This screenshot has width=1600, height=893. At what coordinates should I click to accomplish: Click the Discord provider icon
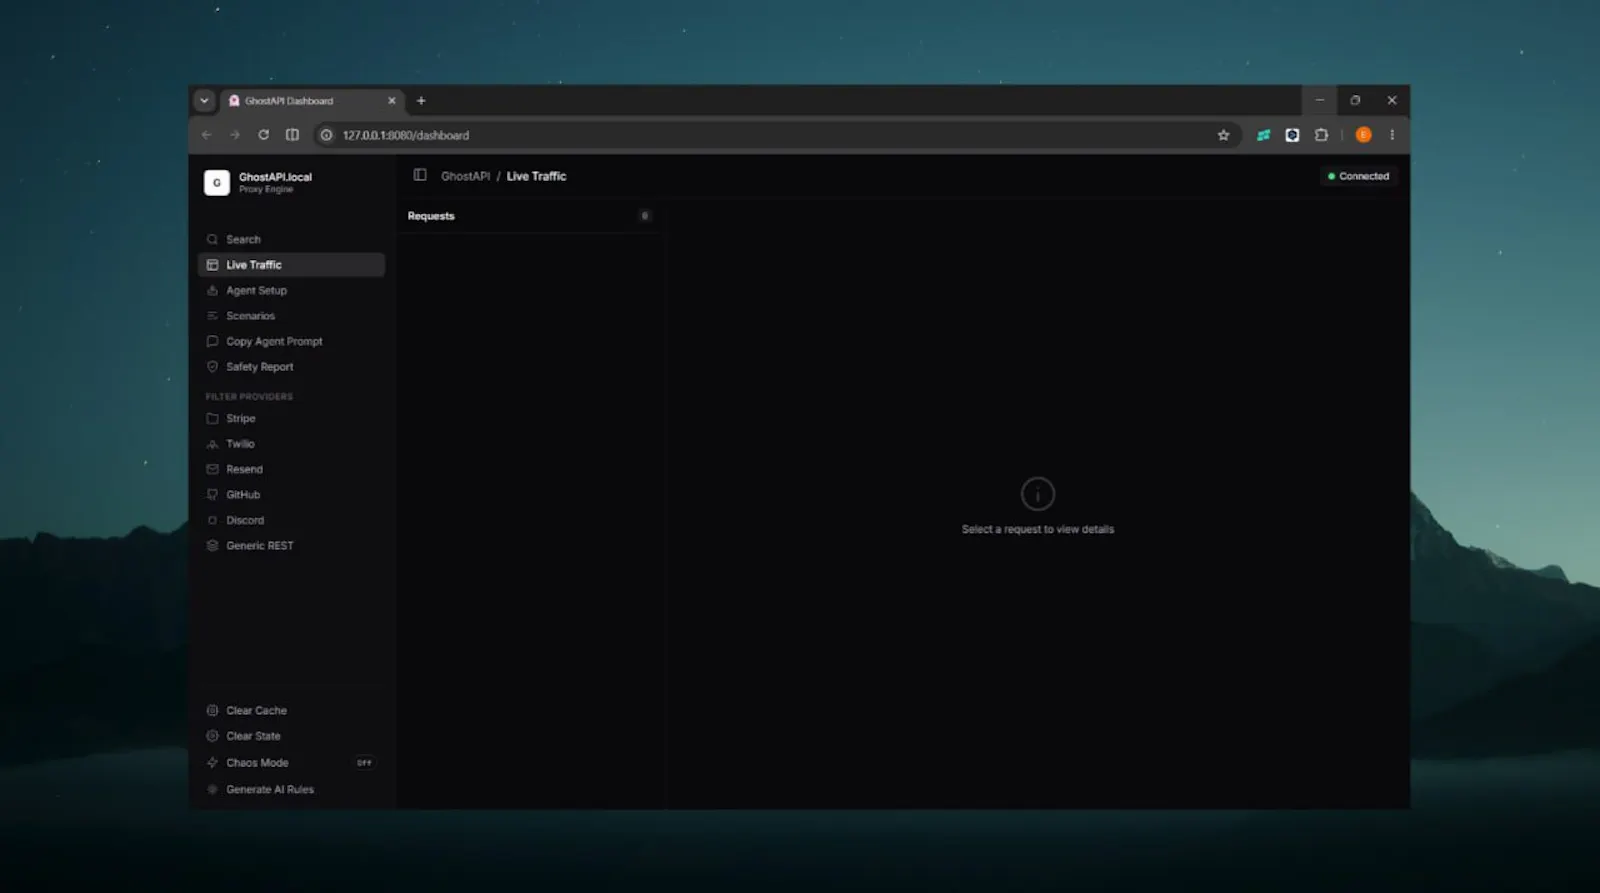[x=212, y=520]
